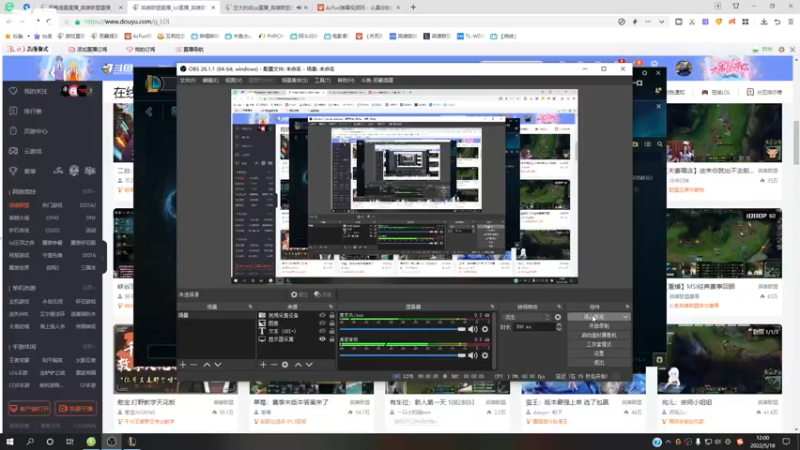Open desktop audio settings gear
Viewport: 800px width, 450px height.
pos(485,355)
